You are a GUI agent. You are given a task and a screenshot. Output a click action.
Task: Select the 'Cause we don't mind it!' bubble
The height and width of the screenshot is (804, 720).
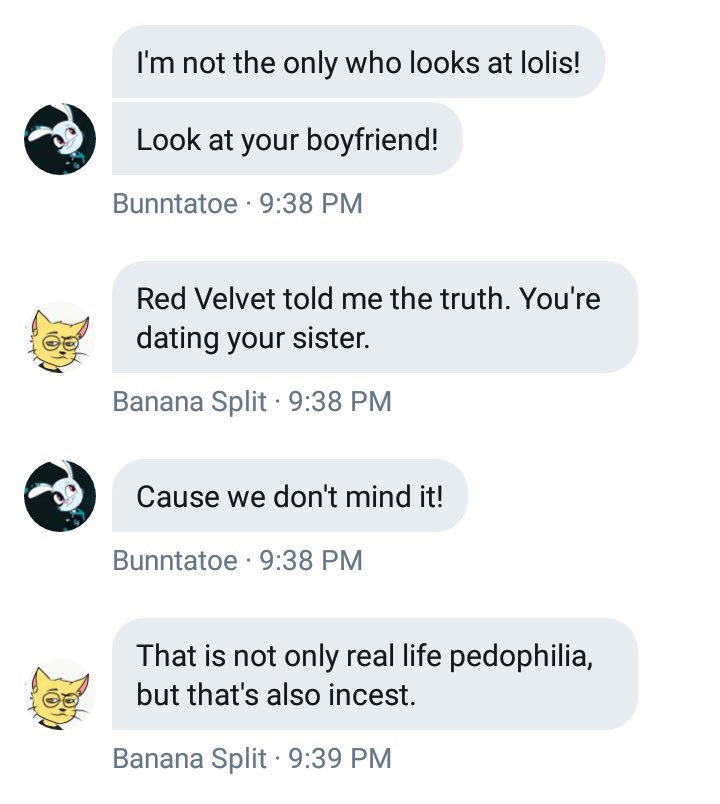tap(290, 495)
